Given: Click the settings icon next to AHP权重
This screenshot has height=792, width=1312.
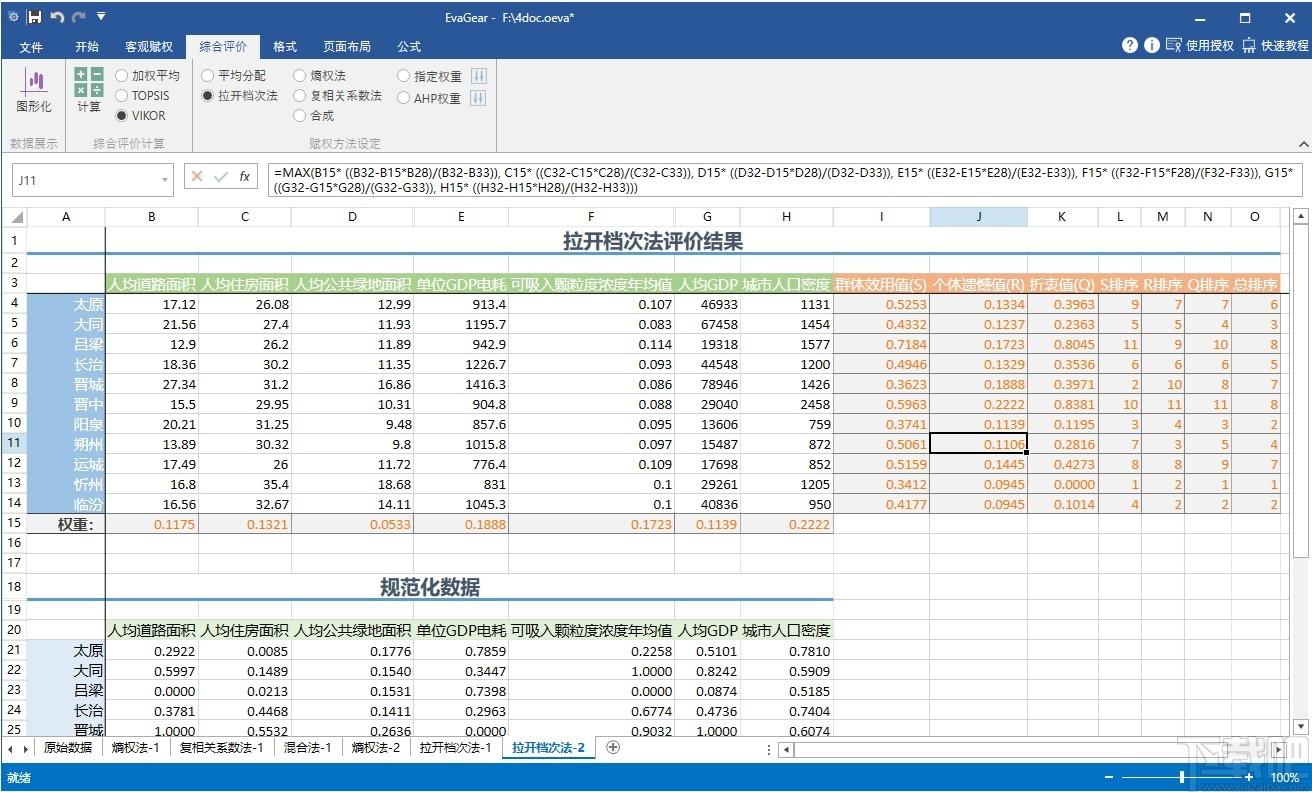Looking at the screenshot, I should pyautogui.click(x=478, y=98).
